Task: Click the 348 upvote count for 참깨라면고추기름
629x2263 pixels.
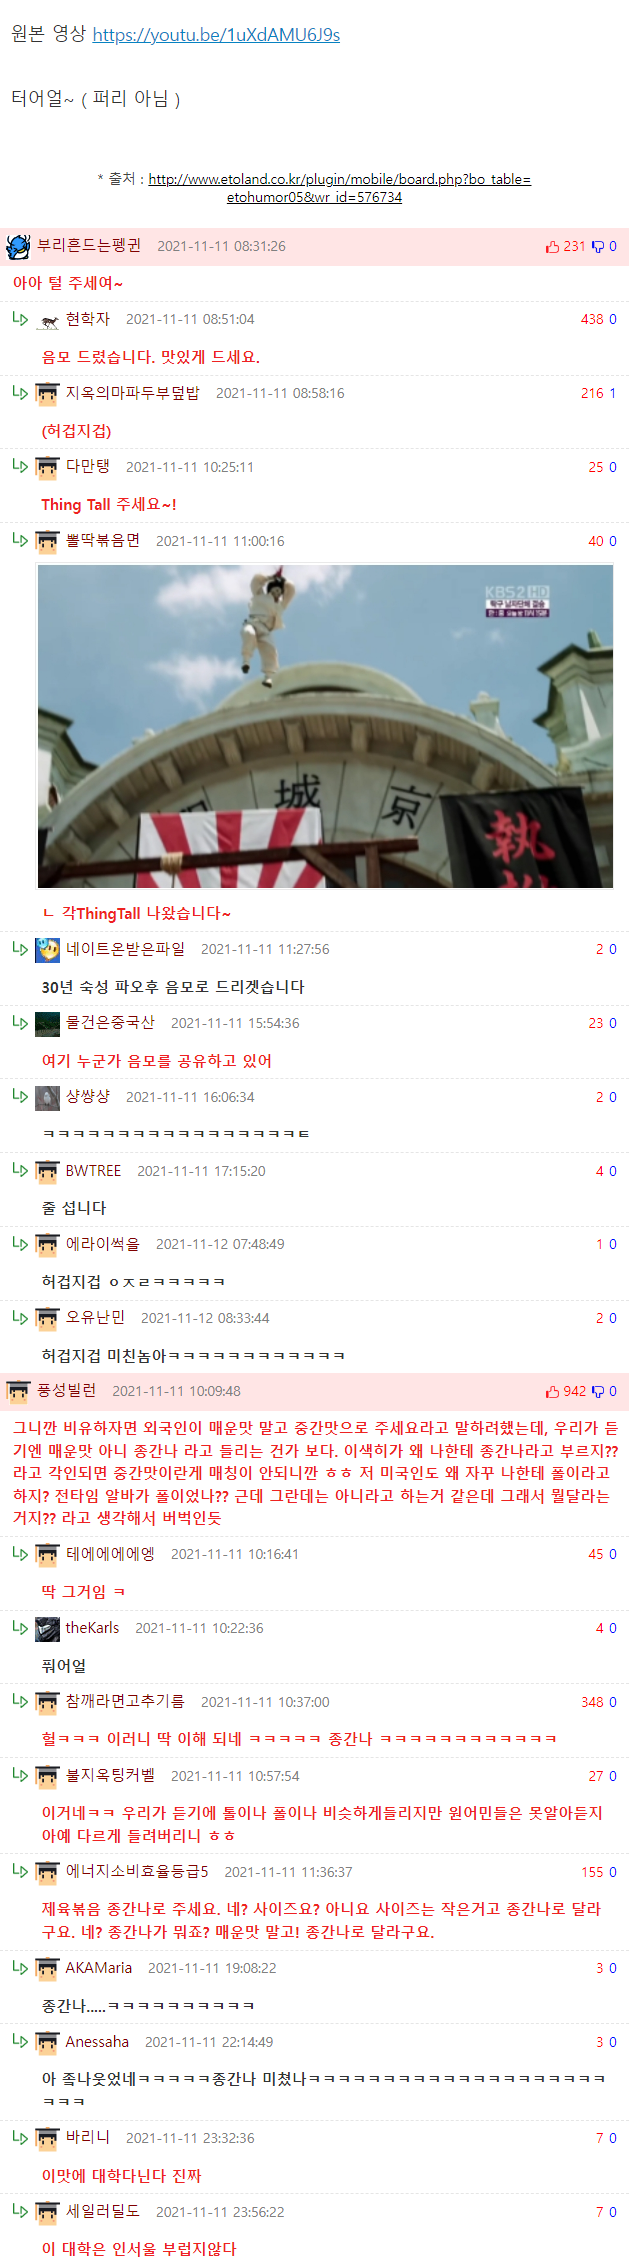Action: coord(592,1702)
